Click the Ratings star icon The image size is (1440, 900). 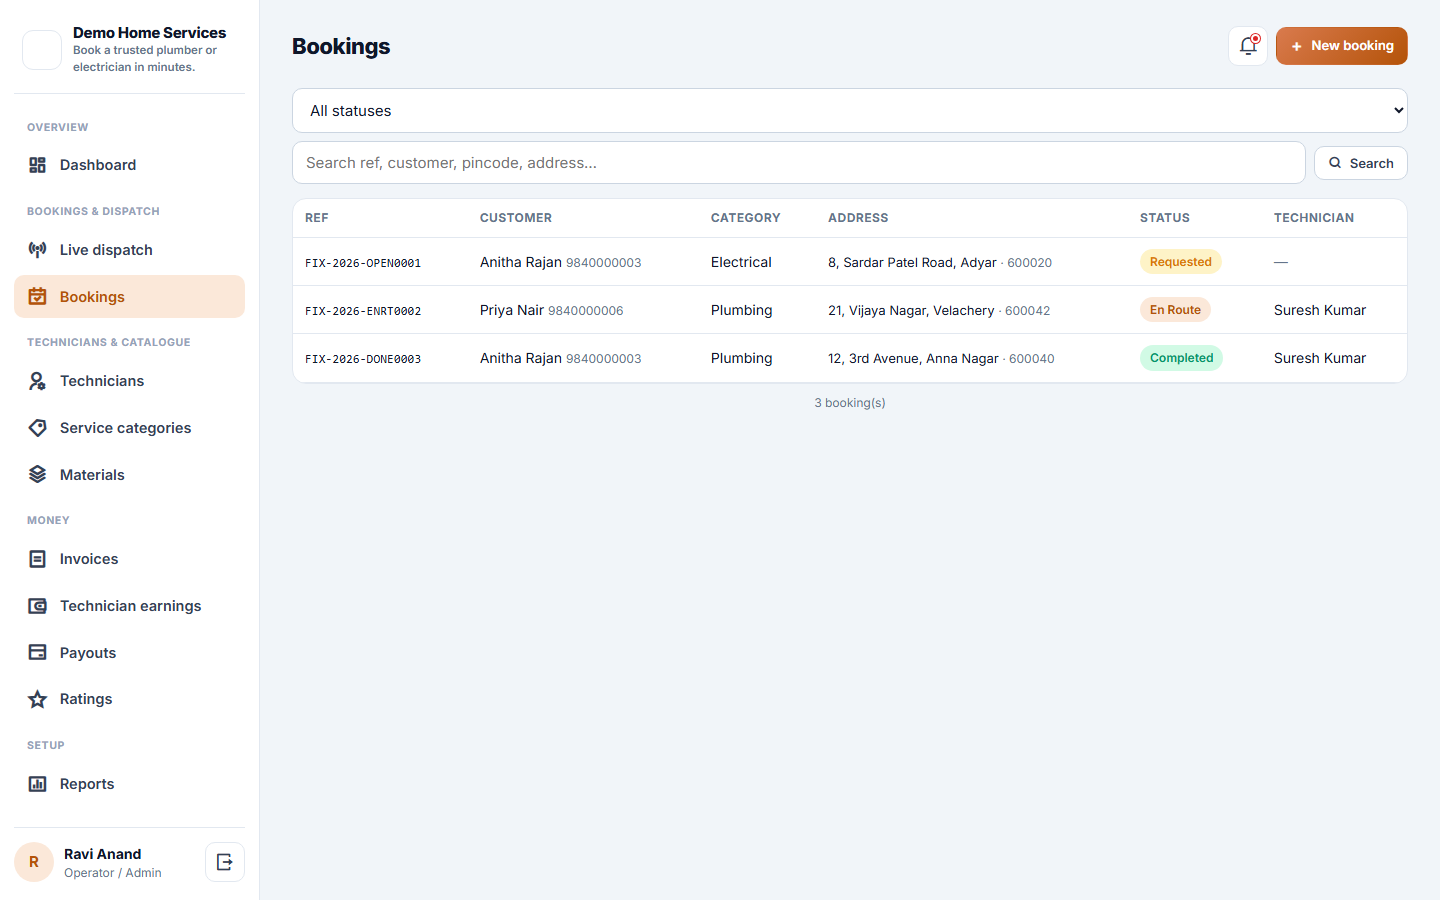point(37,699)
